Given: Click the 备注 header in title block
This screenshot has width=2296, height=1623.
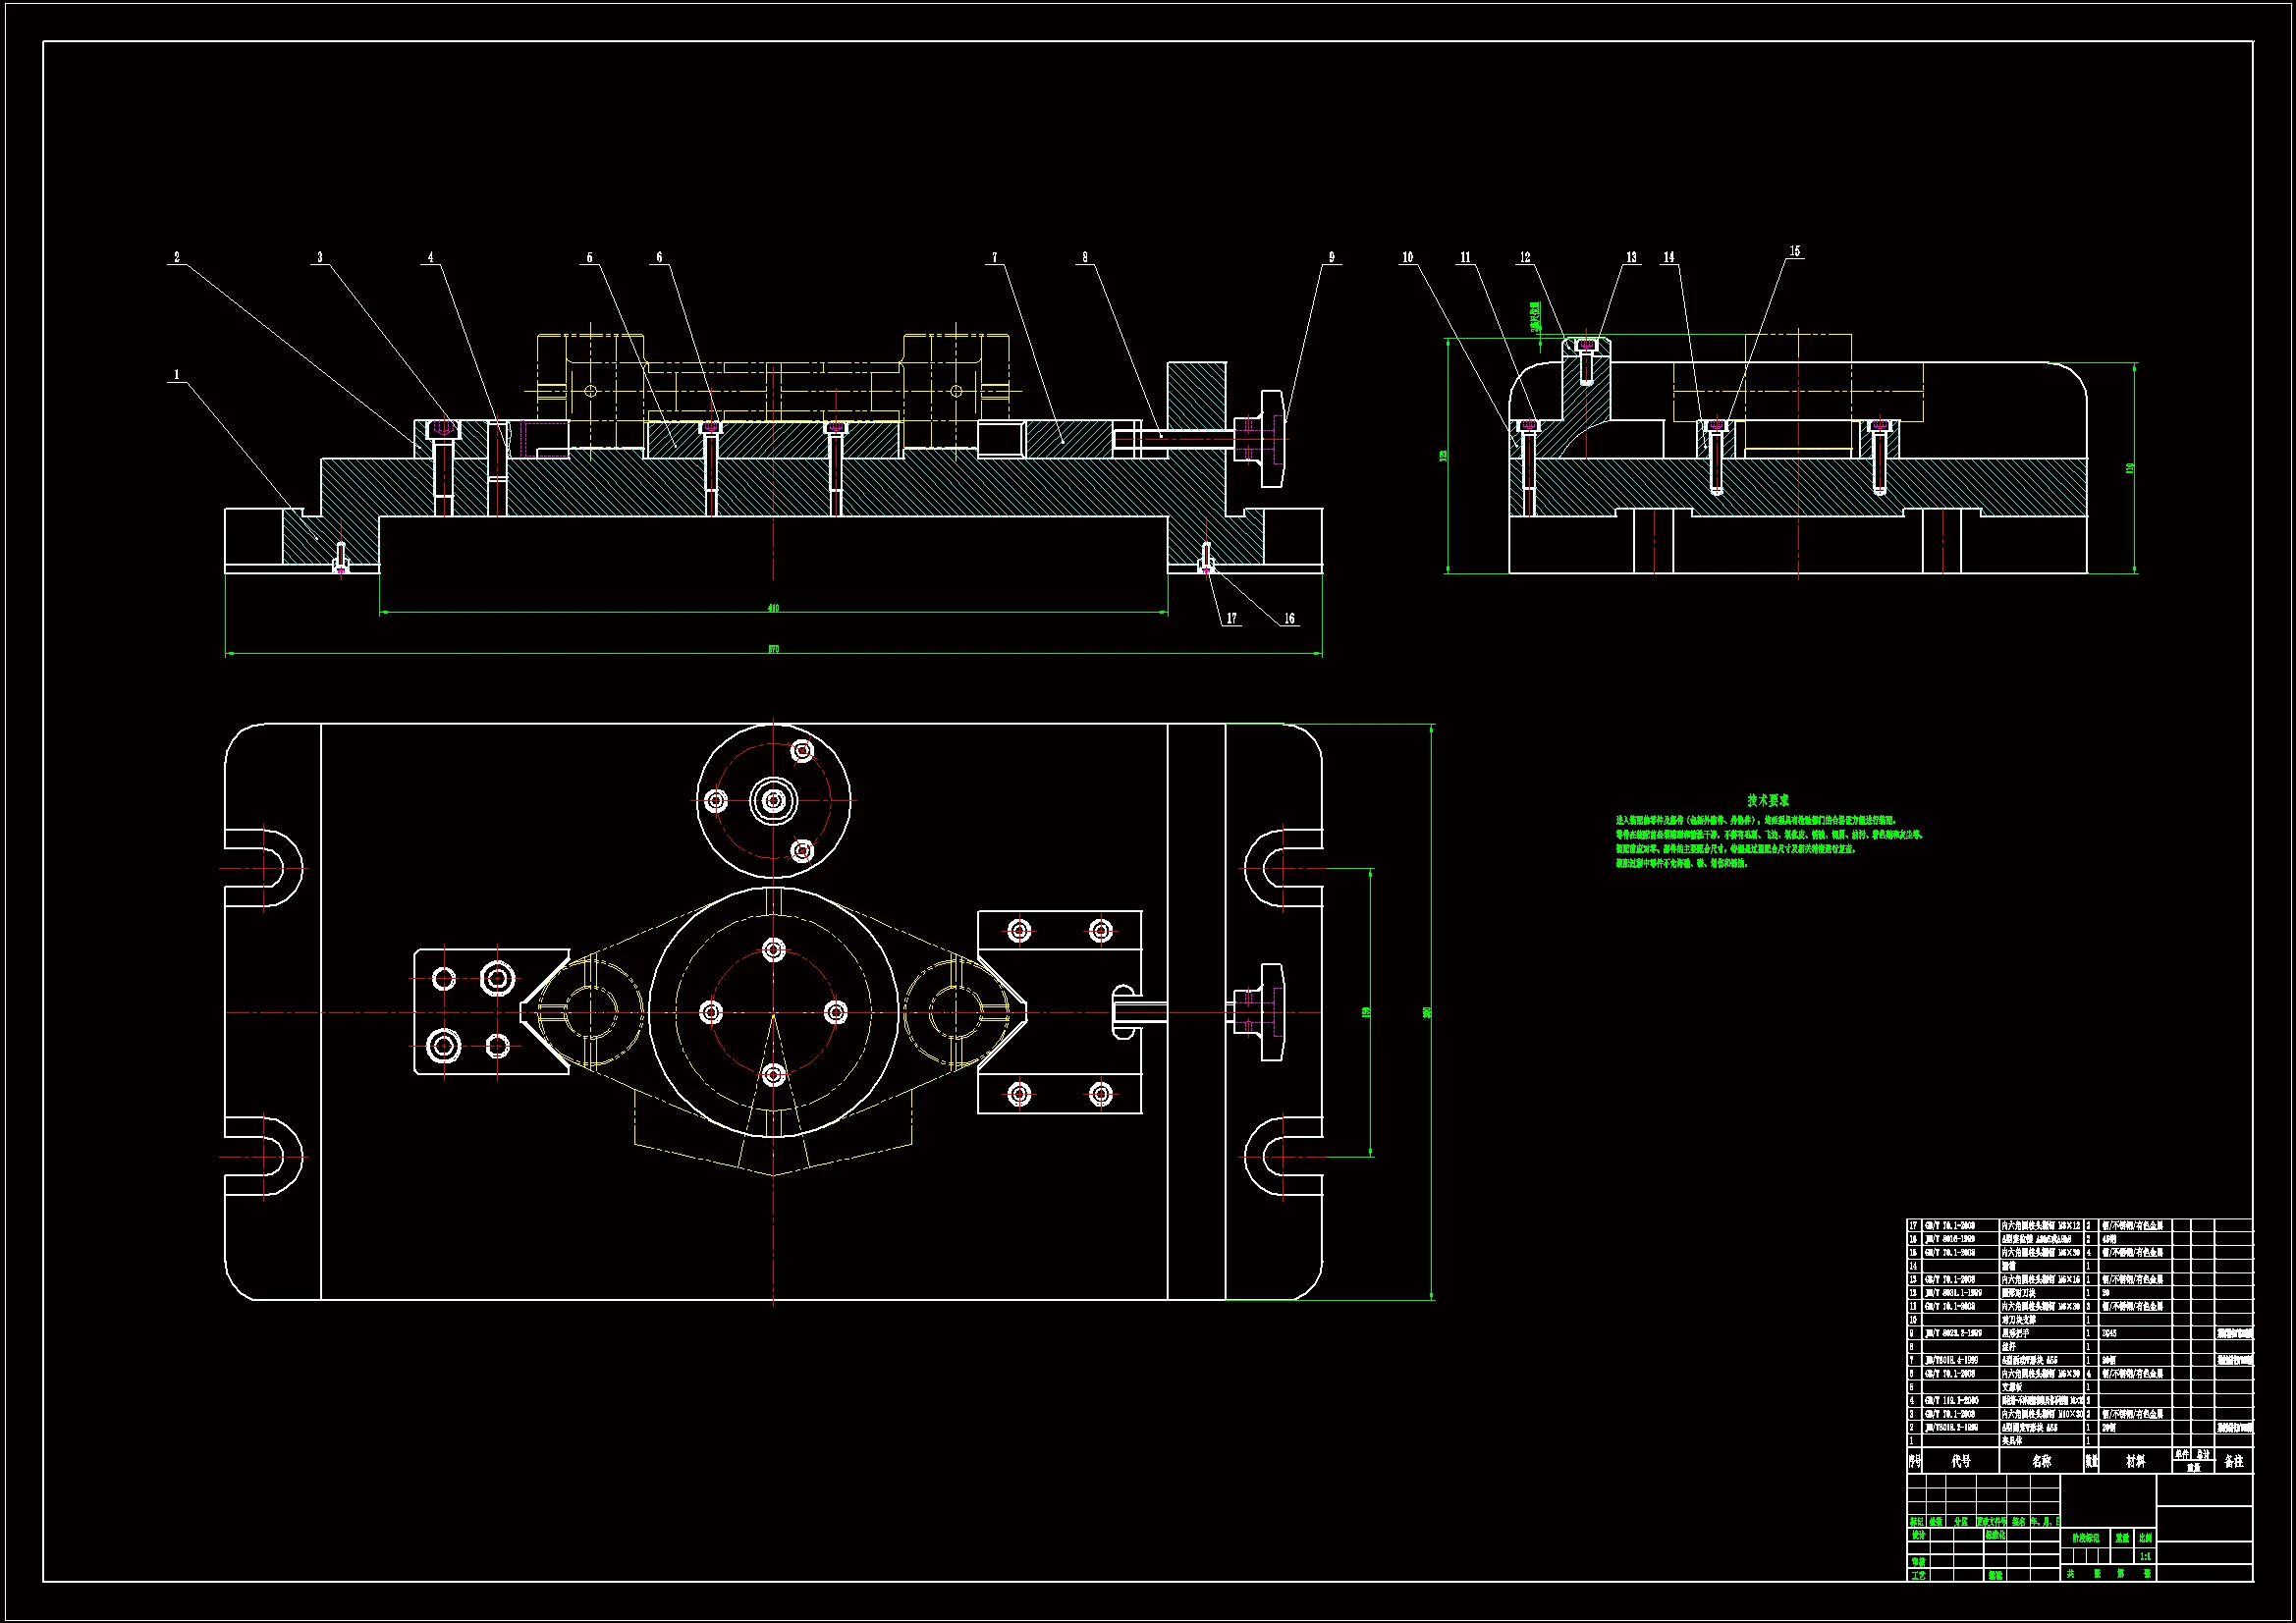Looking at the screenshot, I should point(2233,1461).
